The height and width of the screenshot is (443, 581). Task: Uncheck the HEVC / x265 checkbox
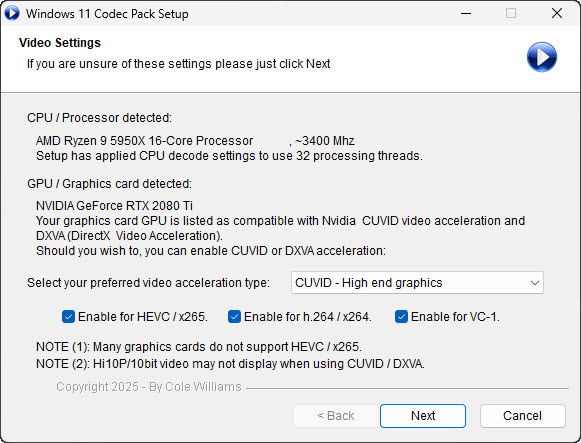pos(68,317)
